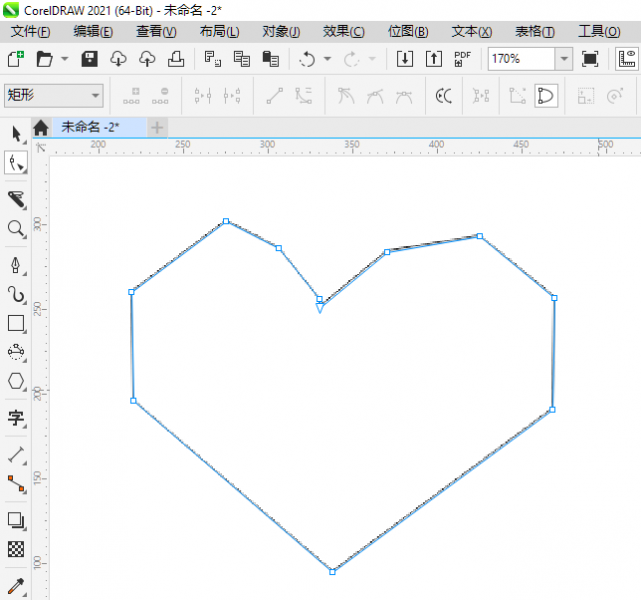Expand the undo history dropdown arrow
641x600 pixels.
coord(327,59)
